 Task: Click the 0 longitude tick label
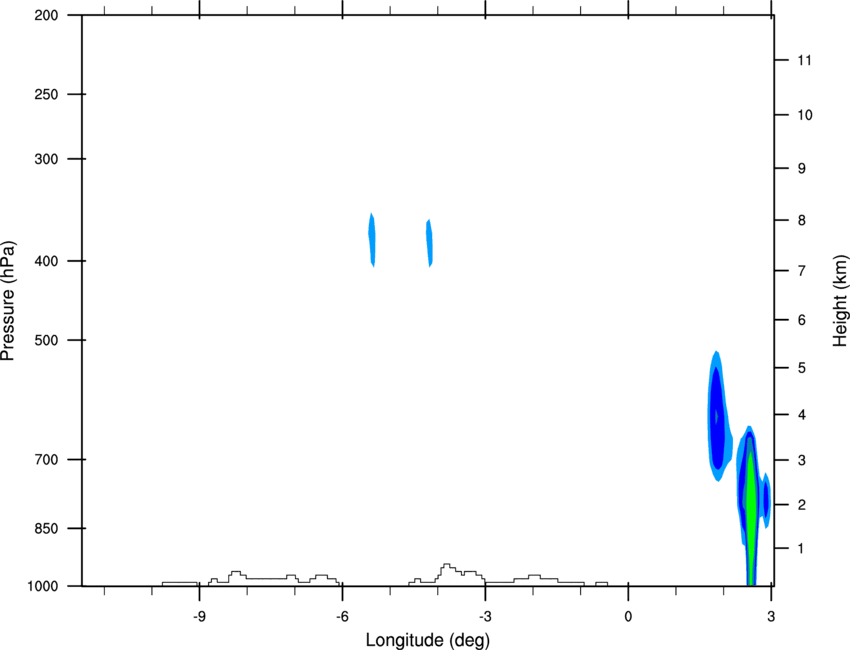pos(628,616)
